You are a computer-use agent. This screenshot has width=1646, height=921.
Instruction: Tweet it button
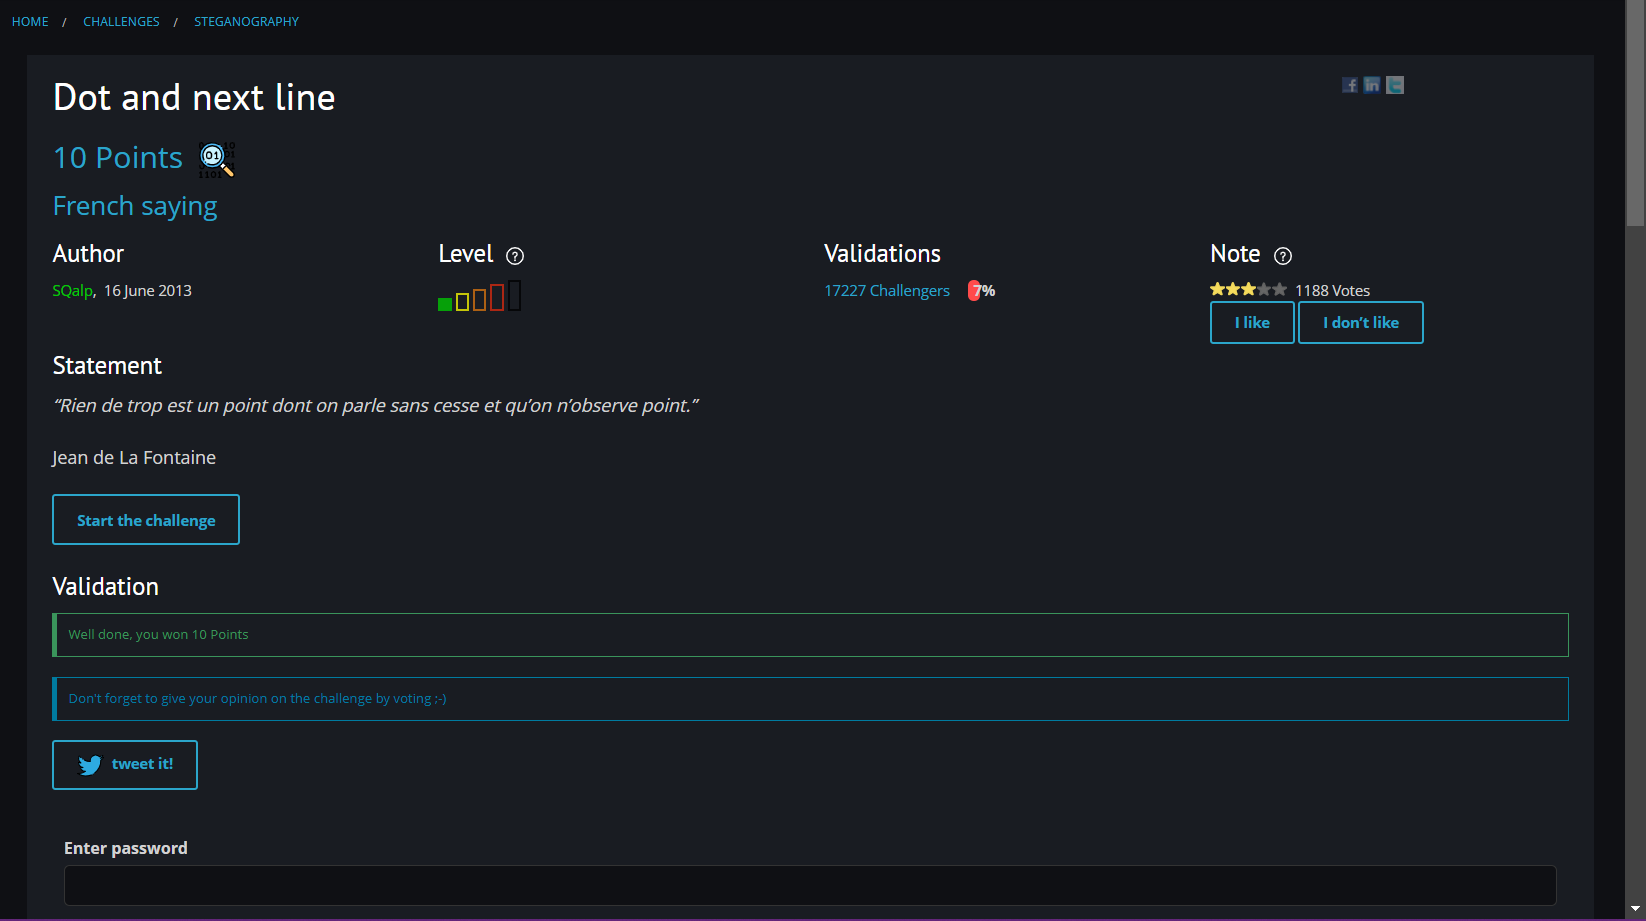tap(125, 765)
